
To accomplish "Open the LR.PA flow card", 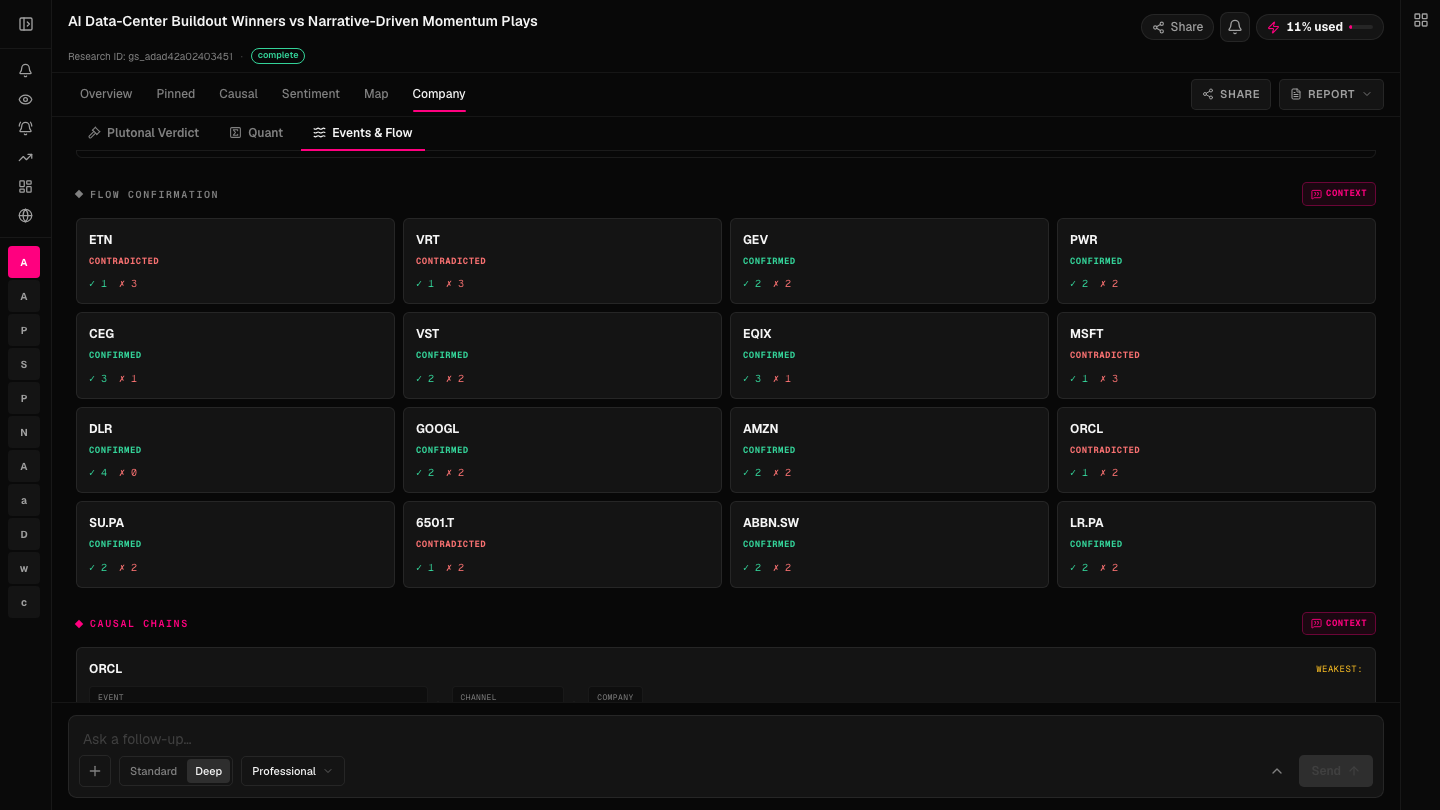I will tap(1216, 544).
